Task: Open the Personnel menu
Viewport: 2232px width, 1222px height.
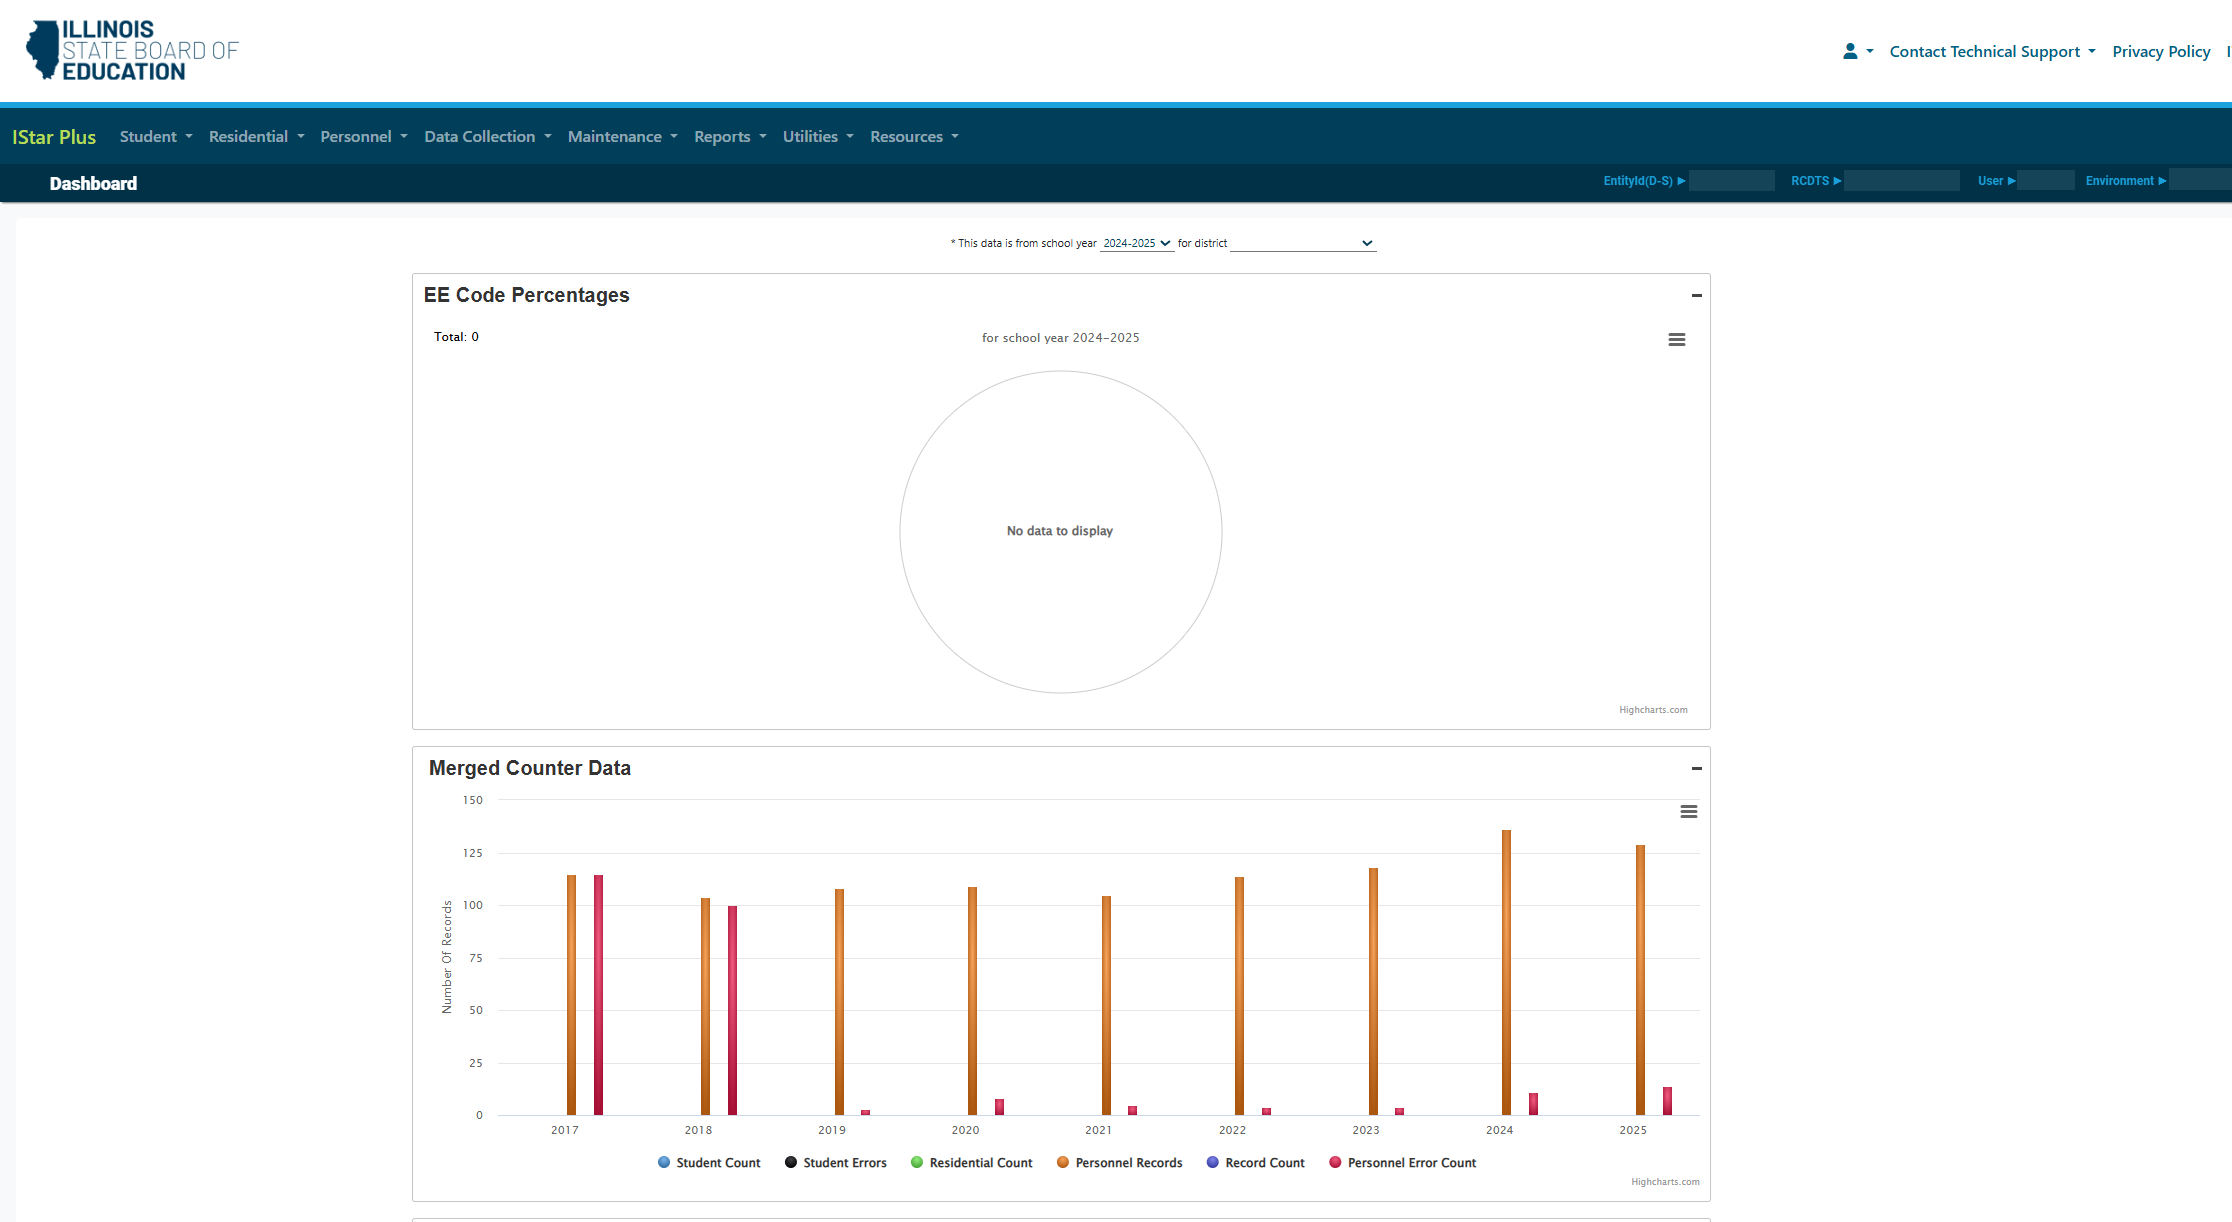Action: 364,136
